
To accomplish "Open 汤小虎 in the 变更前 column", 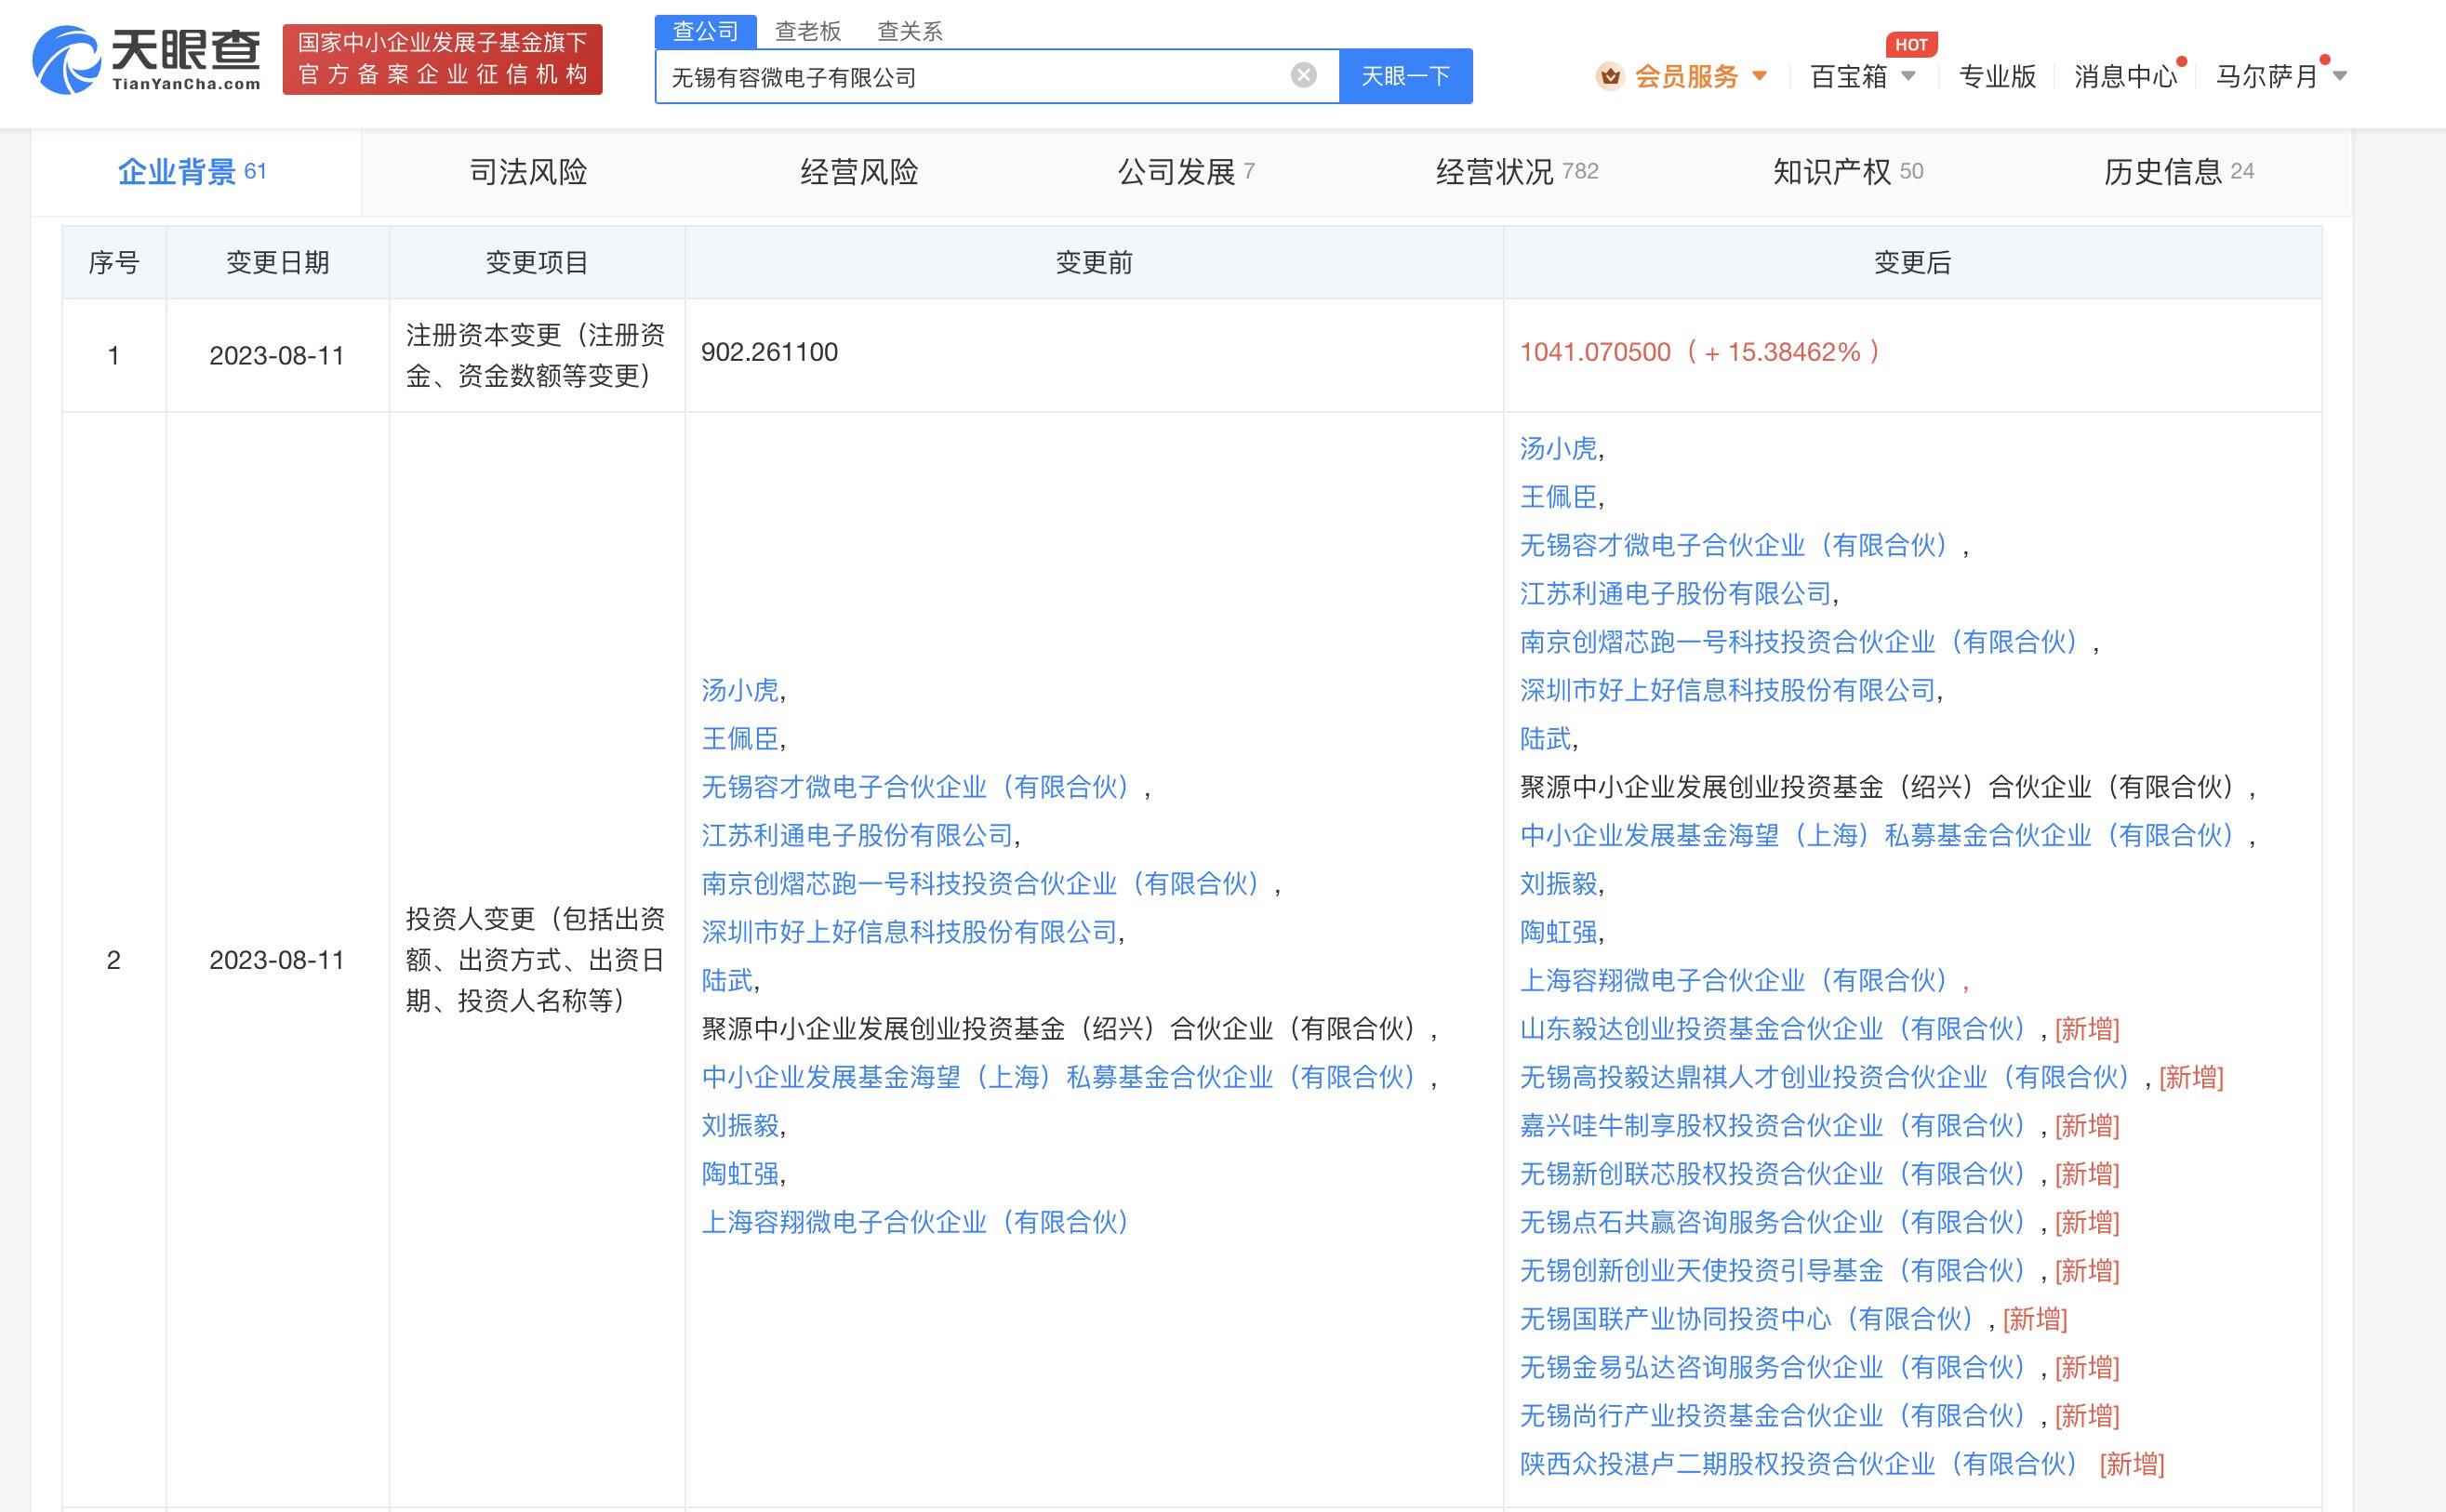I will [740, 690].
